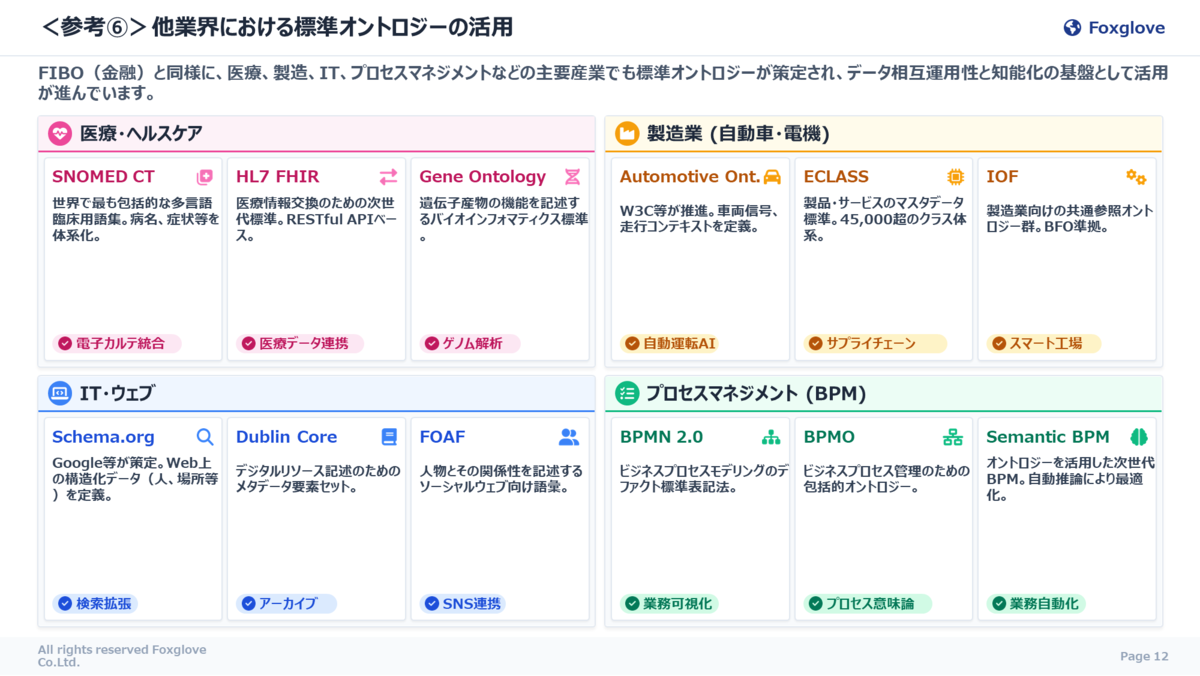1200x676 pixels.
Task: Click the brain icon on Semantic BPM card
Action: [x=1138, y=437]
